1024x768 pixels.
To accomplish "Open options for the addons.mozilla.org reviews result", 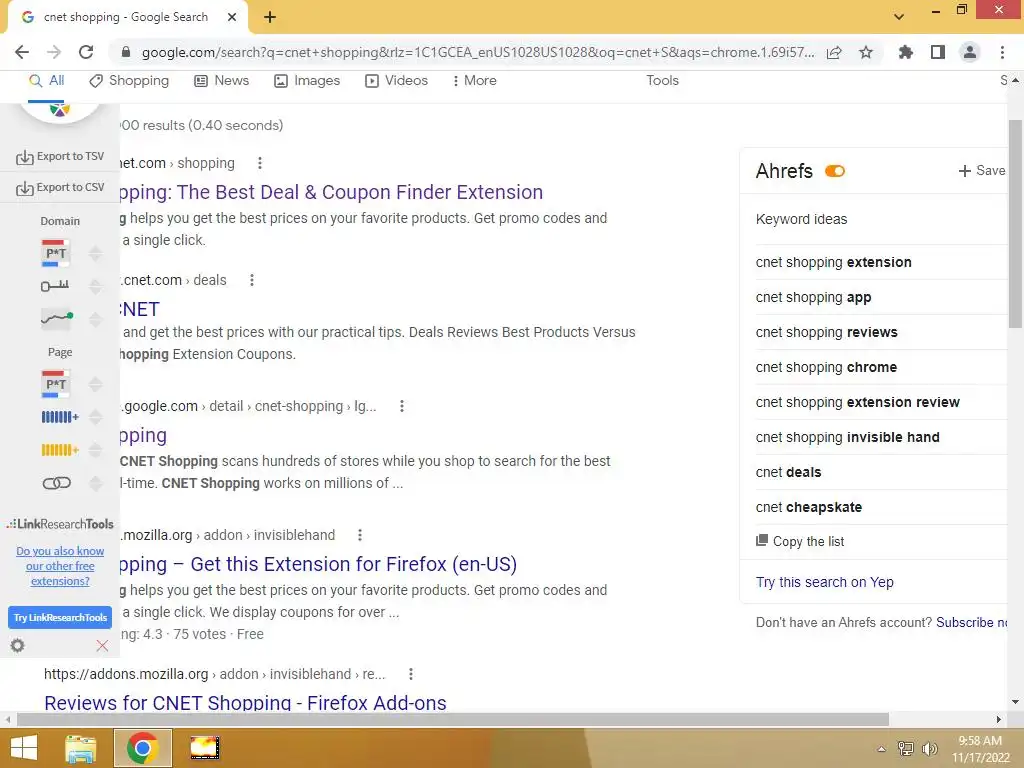I will pyautogui.click(x=411, y=674).
